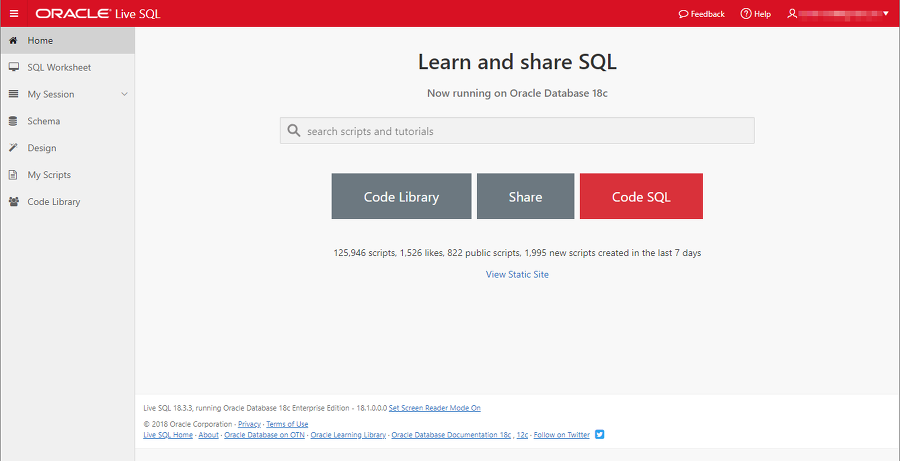The image size is (900, 461).
Task: Click the Help question mark icon
Action: pos(746,14)
